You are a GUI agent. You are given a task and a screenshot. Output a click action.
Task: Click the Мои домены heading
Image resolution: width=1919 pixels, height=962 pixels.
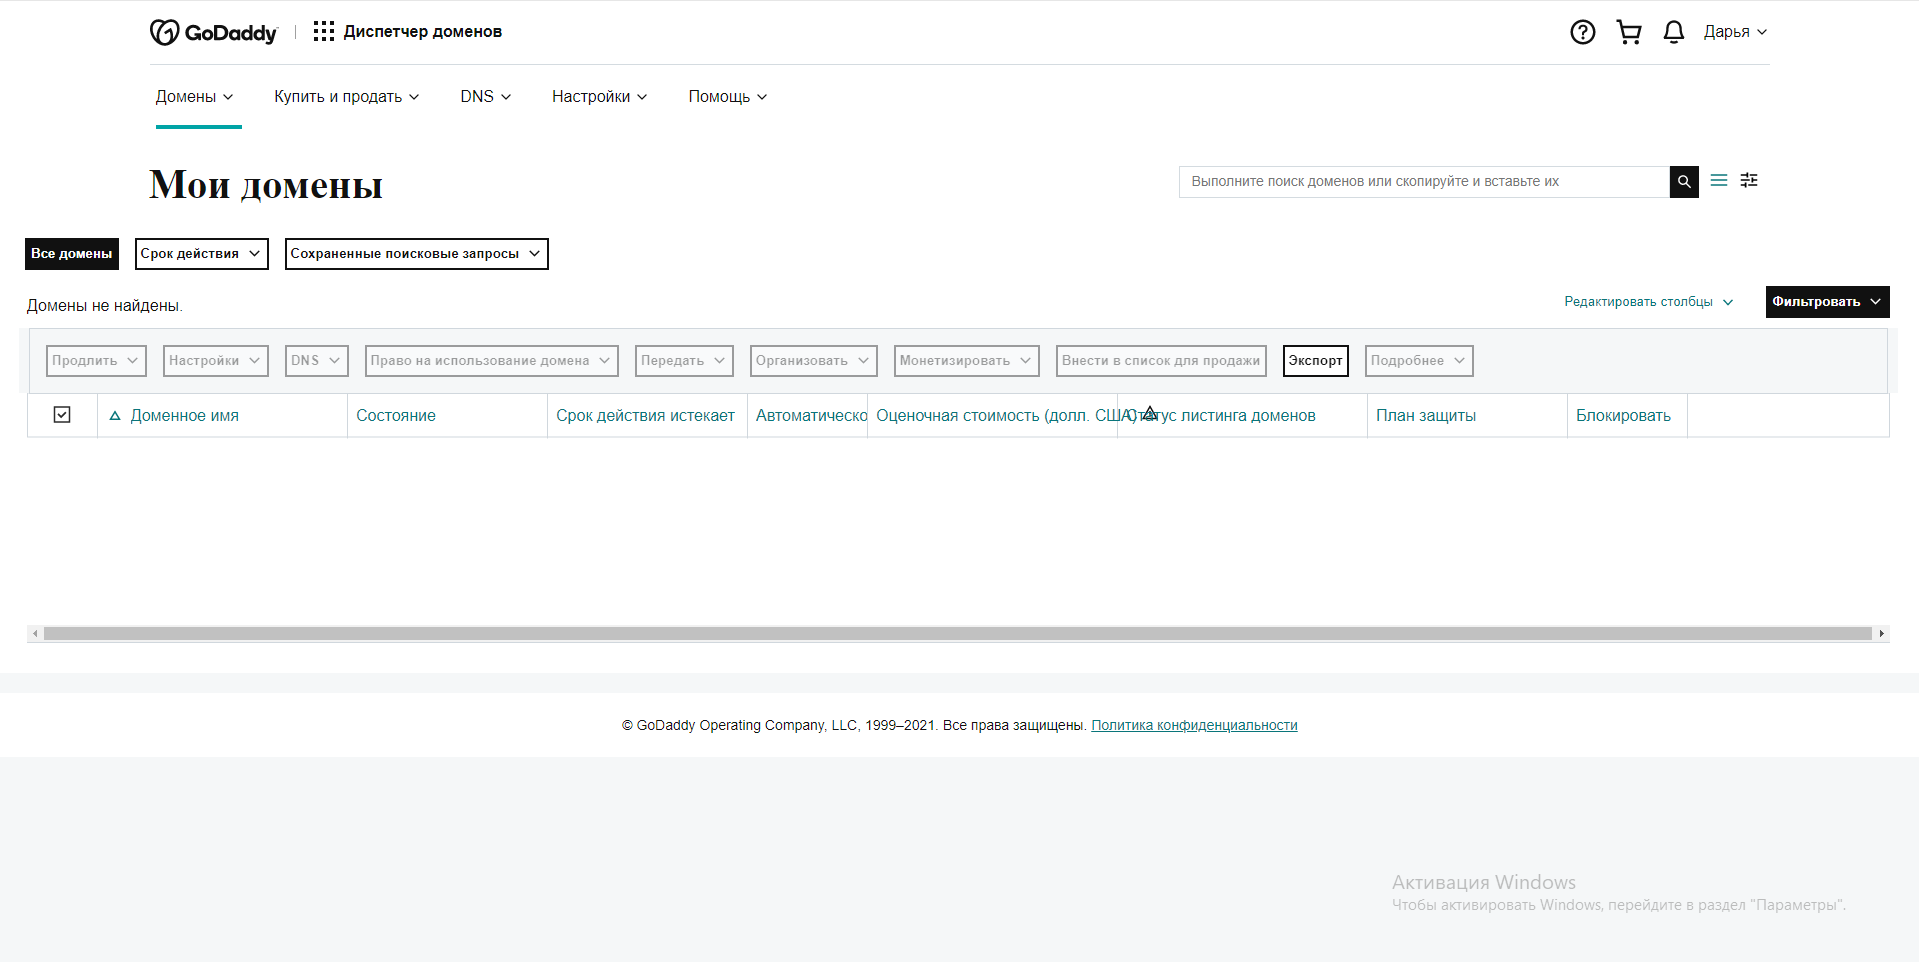point(266,185)
